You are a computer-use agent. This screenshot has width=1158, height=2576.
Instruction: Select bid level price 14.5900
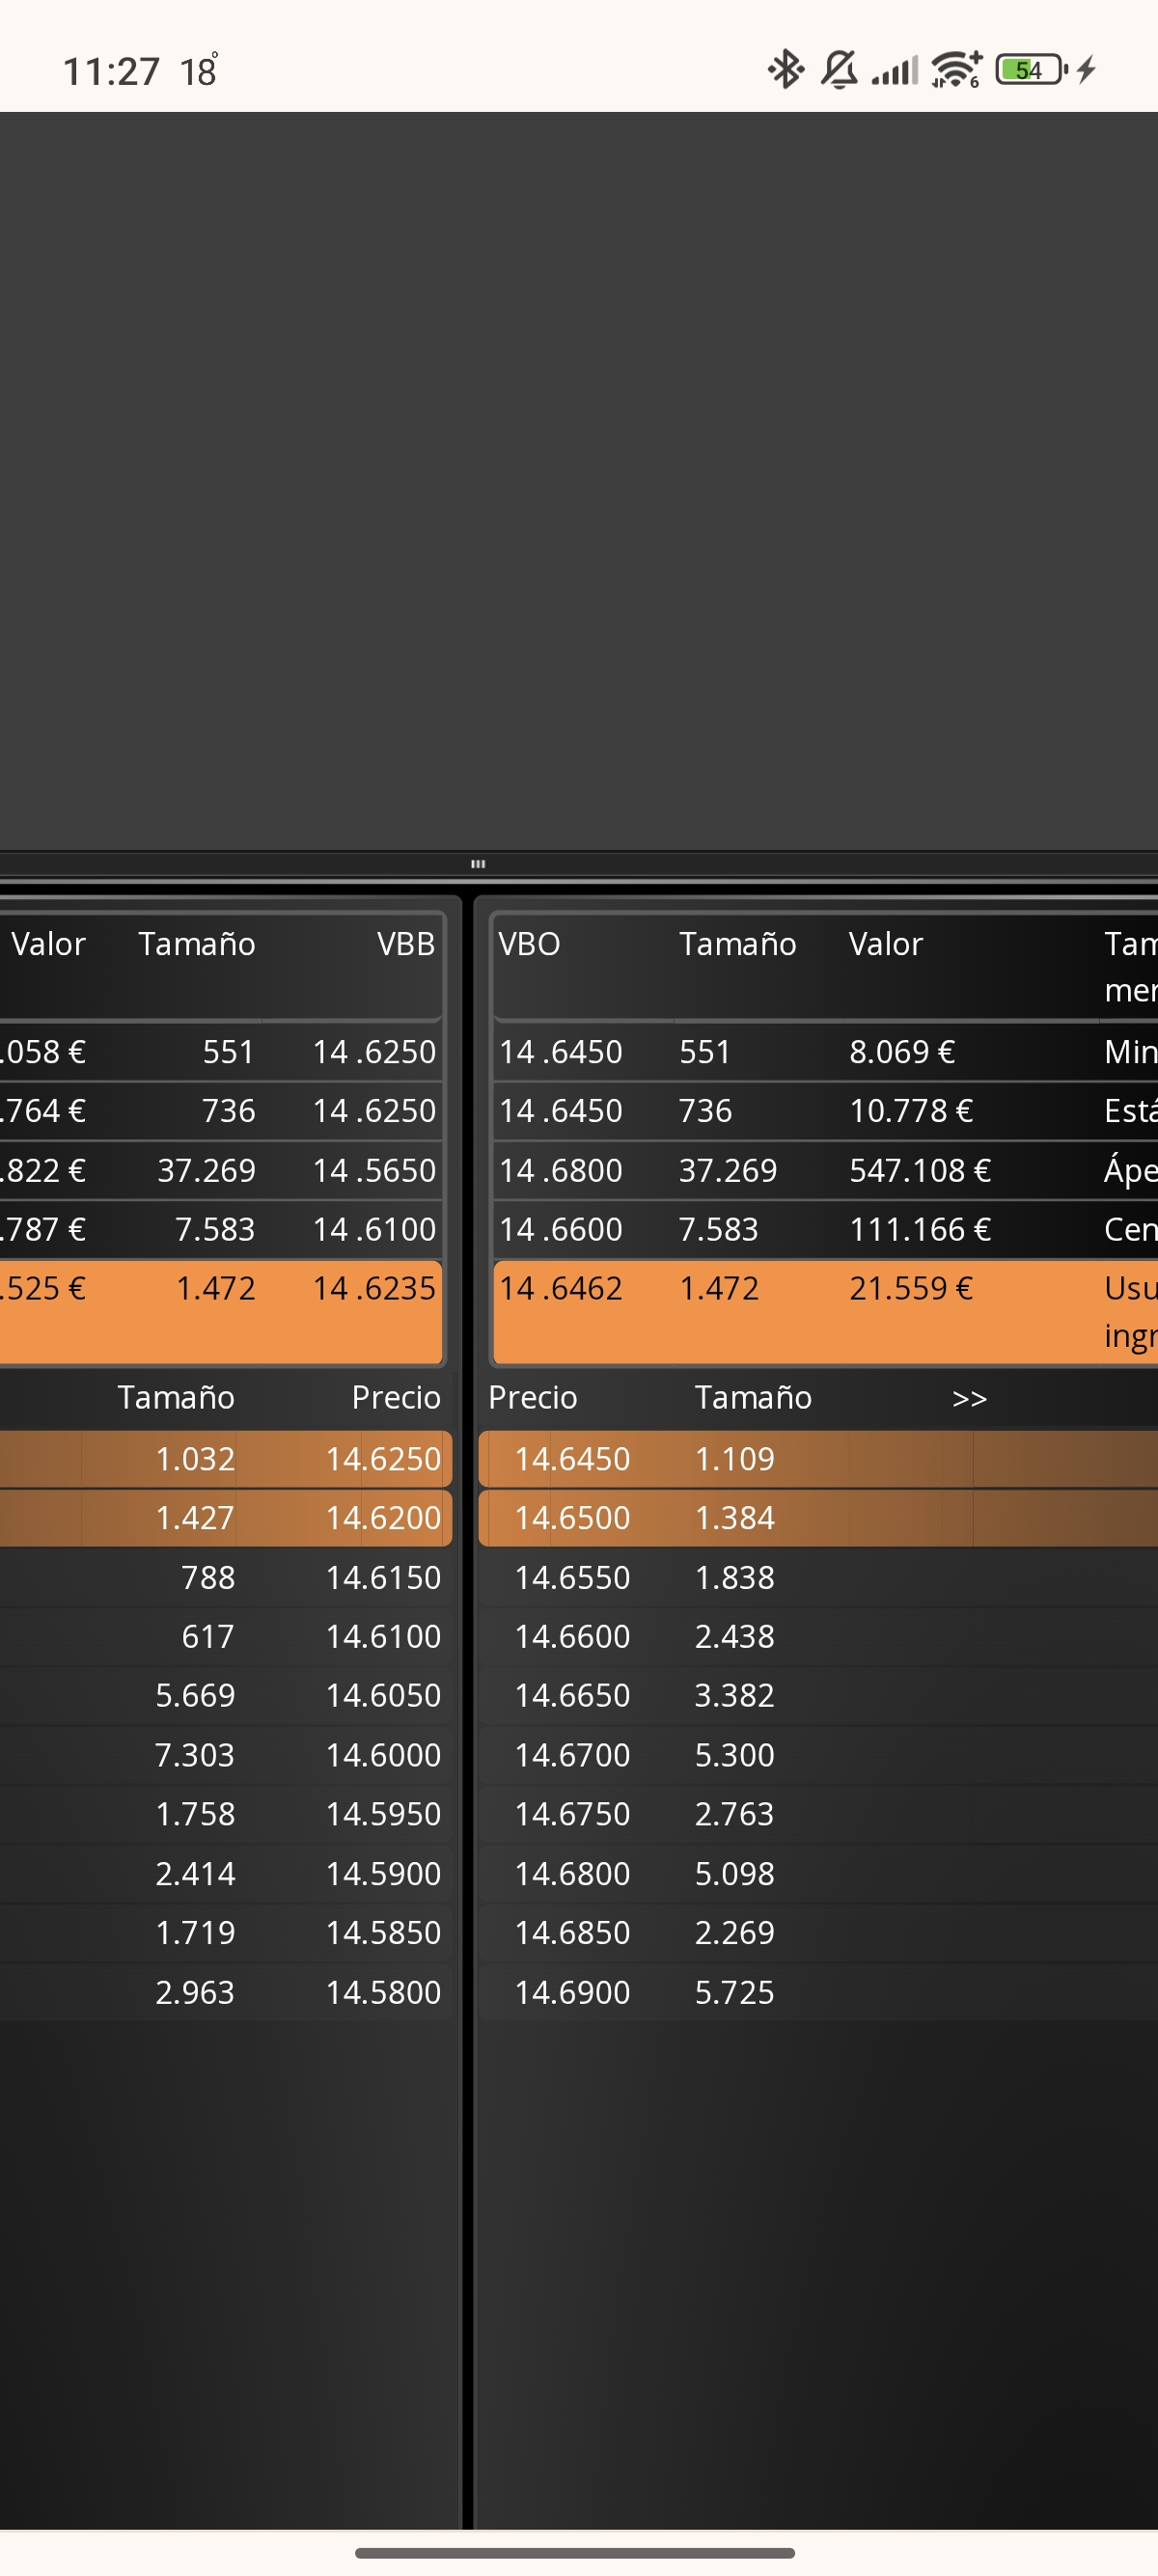[383, 1874]
